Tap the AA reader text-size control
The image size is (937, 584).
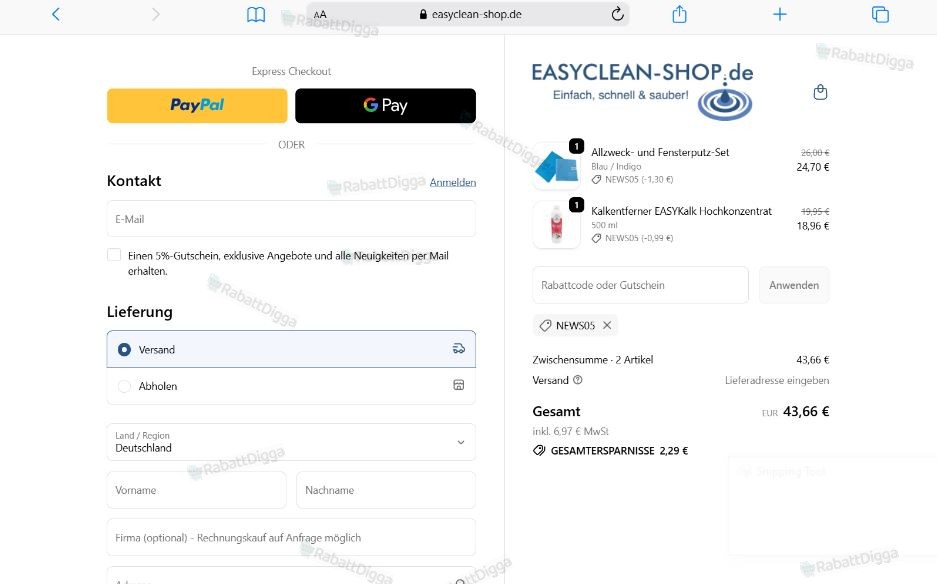coord(320,14)
